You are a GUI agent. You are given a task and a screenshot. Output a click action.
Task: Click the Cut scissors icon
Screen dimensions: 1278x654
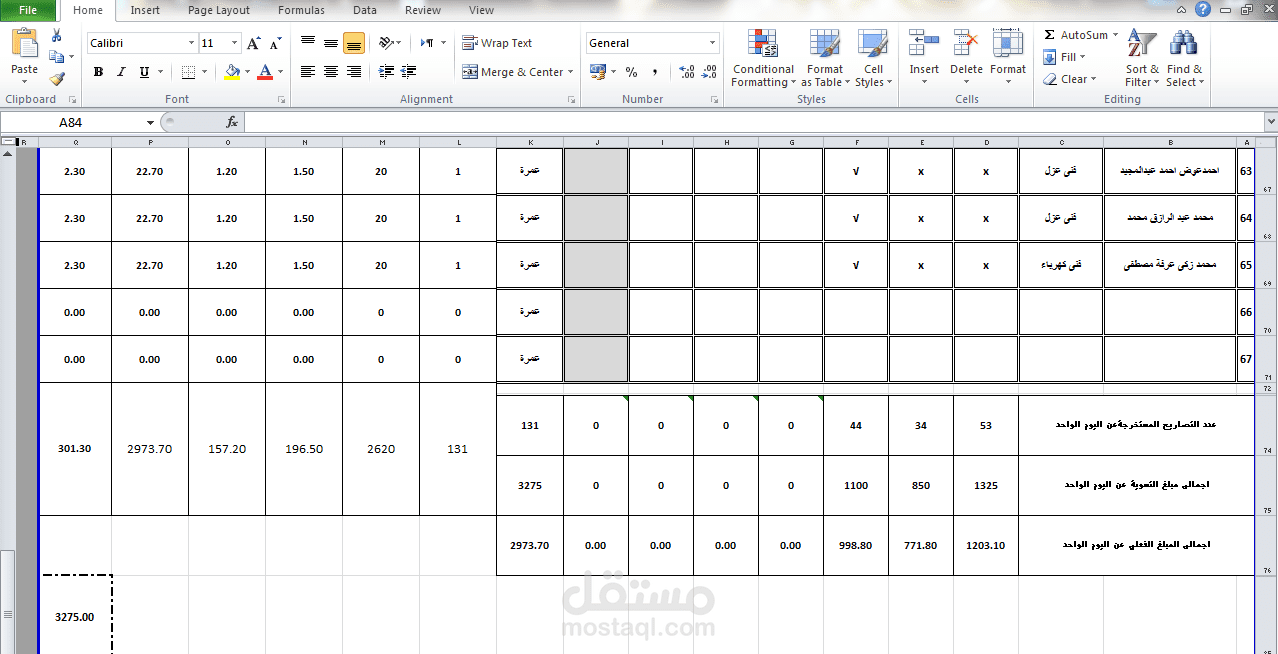coord(56,36)
